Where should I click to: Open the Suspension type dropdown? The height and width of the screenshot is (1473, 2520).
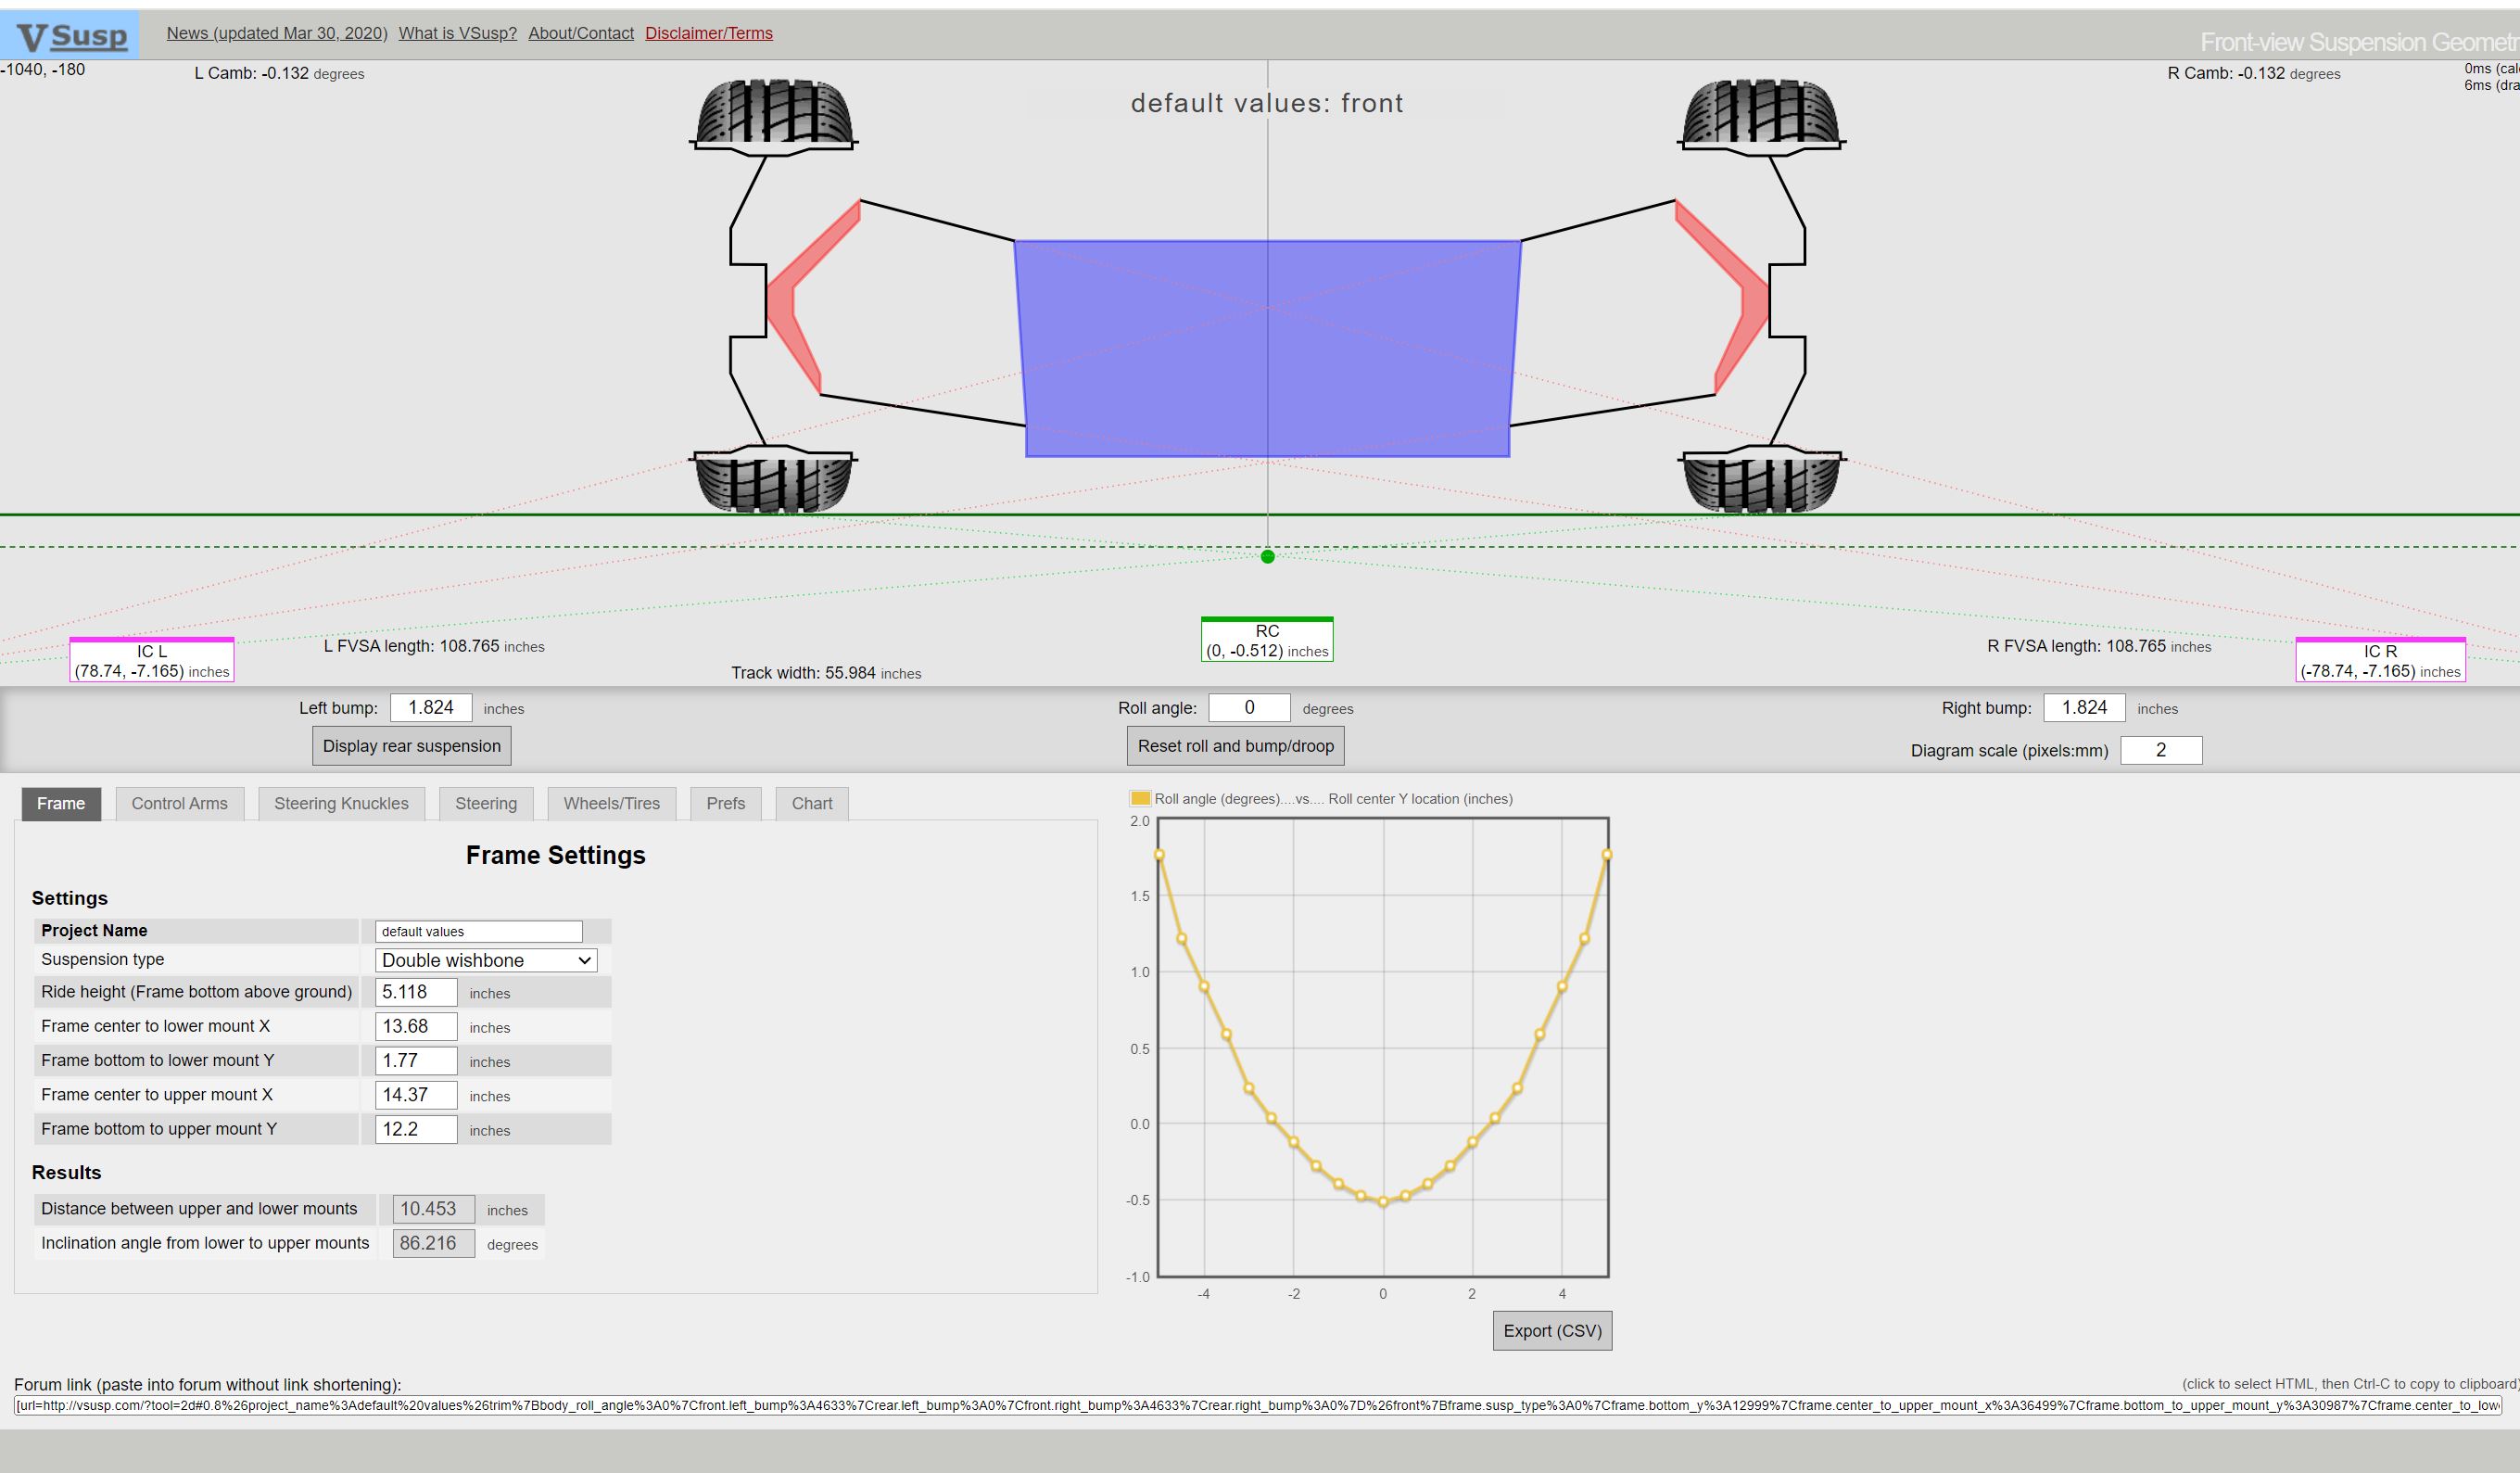point(486,960)
